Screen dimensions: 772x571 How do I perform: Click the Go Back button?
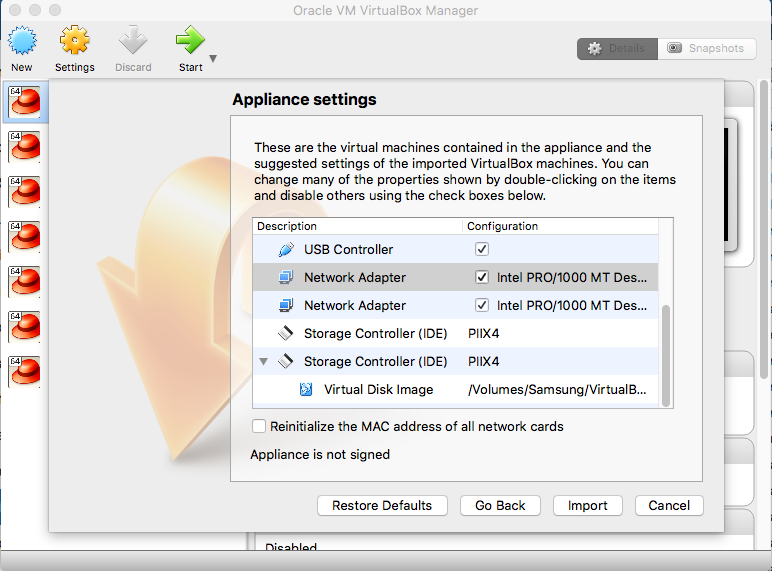pyautogui.click(x=500, y=505)
